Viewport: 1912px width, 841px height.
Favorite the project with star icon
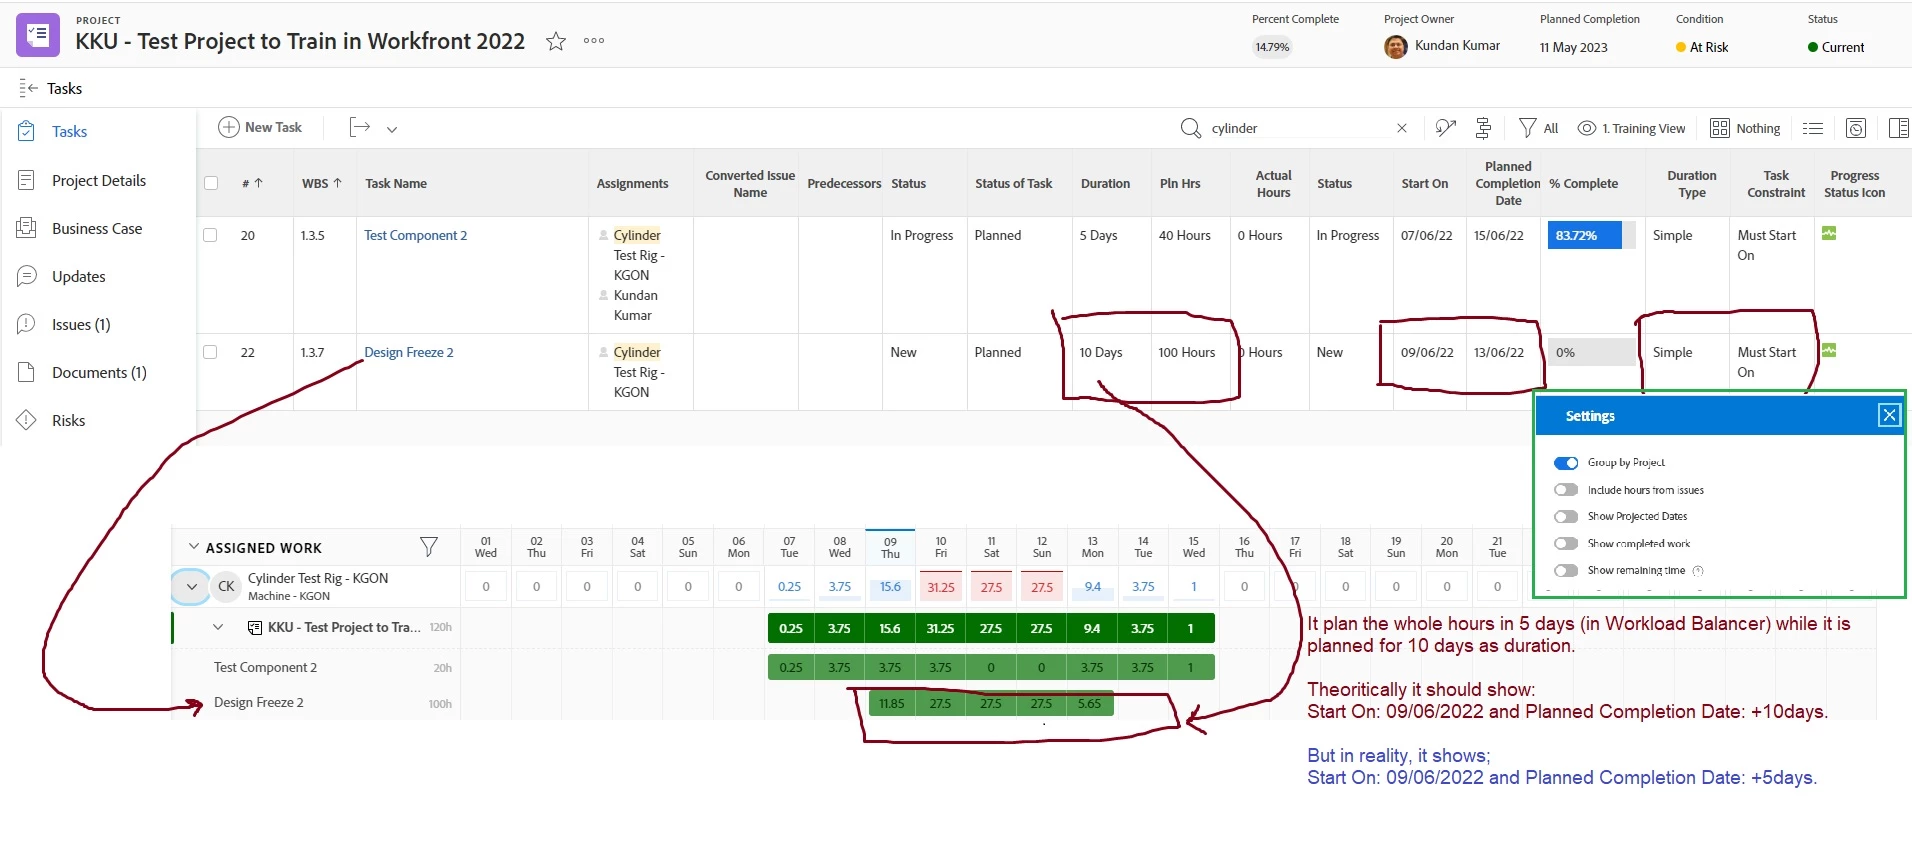tap(556, 41)
